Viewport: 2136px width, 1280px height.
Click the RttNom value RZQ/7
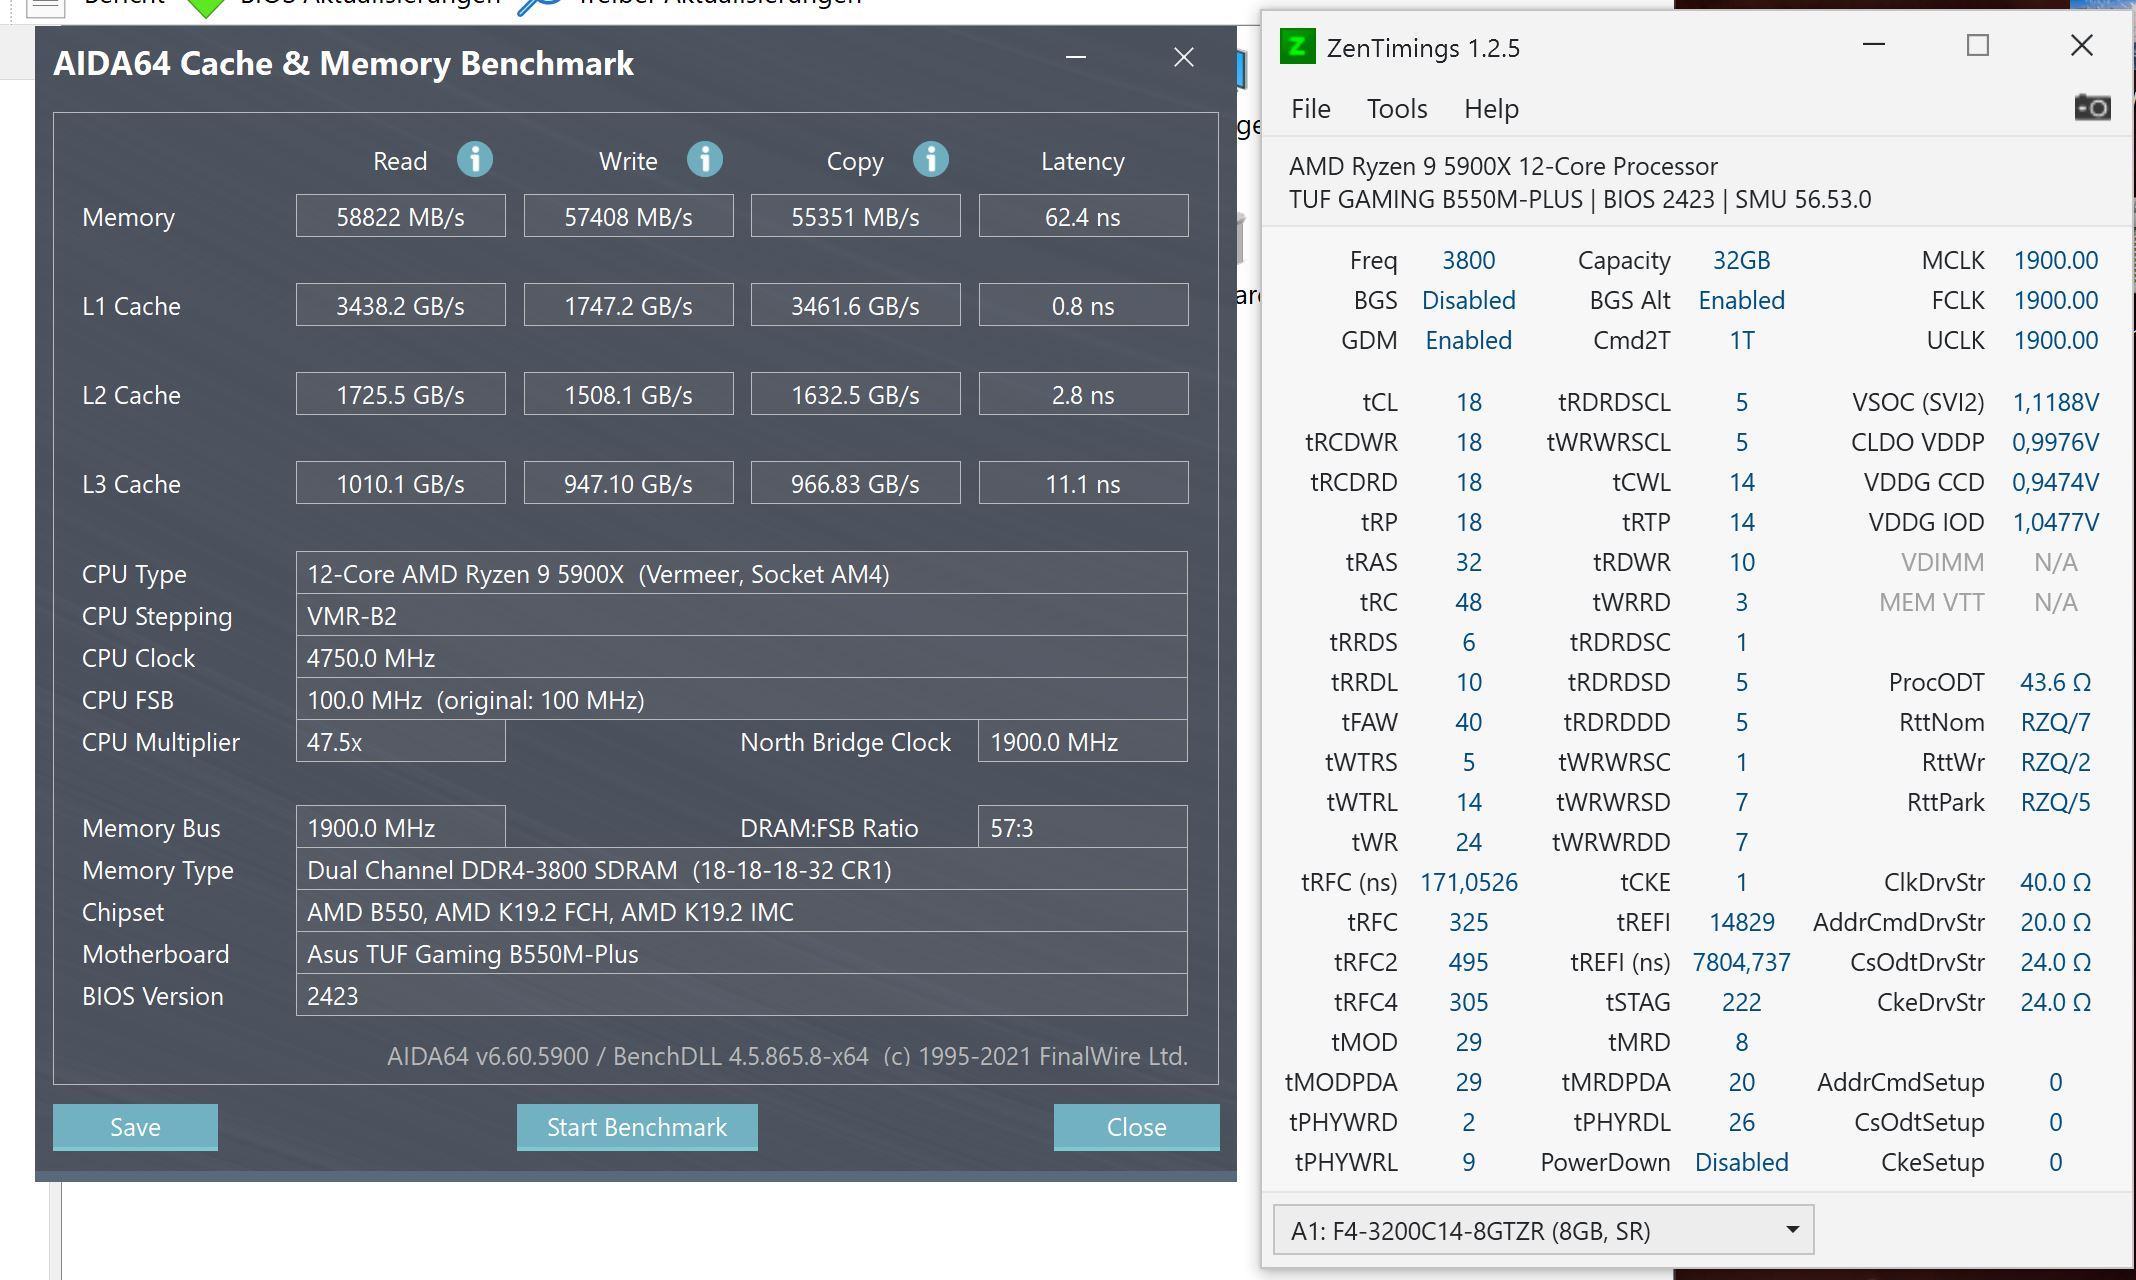click(x=2055, y=722)
